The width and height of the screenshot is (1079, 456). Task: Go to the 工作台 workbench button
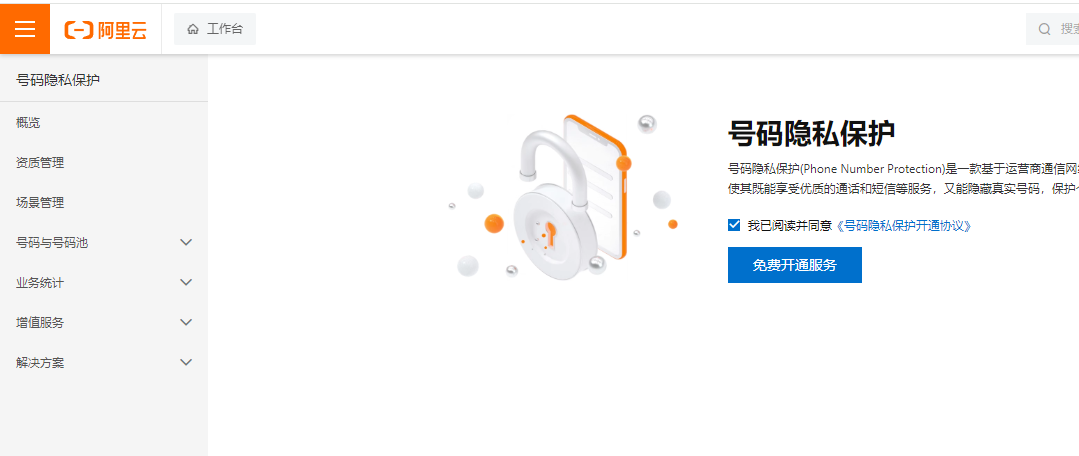pos(215,29)
